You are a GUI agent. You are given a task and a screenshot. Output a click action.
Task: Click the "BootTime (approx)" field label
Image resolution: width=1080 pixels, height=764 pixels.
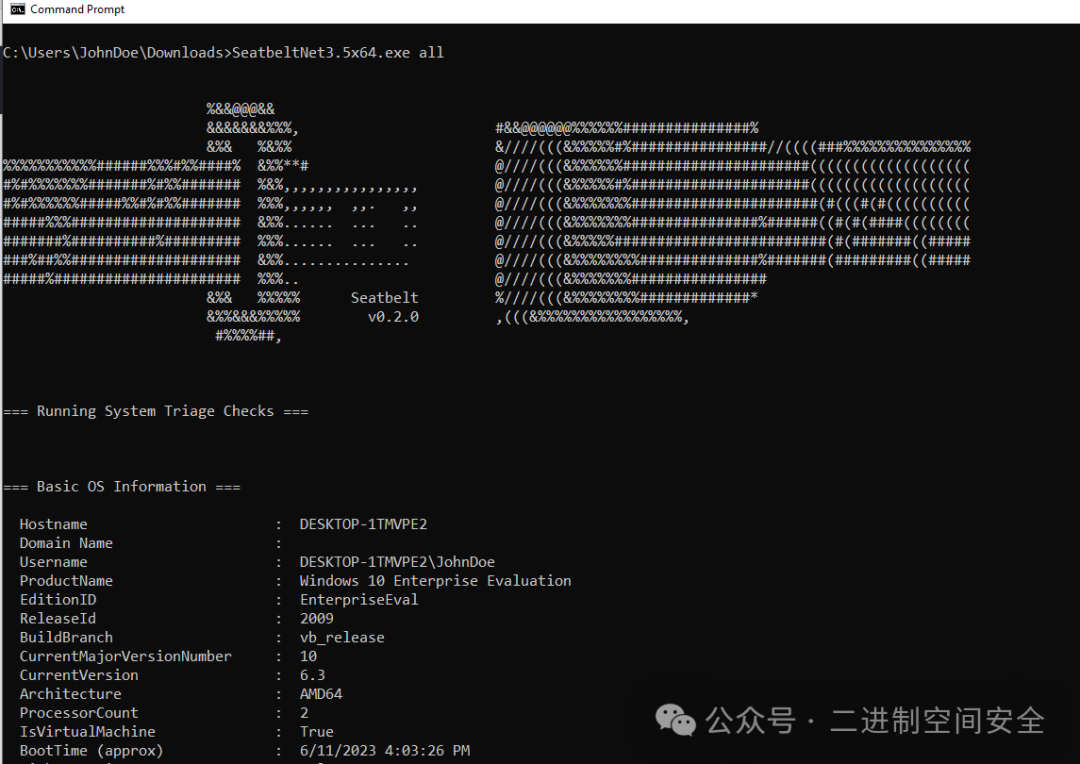click(92, 750)
